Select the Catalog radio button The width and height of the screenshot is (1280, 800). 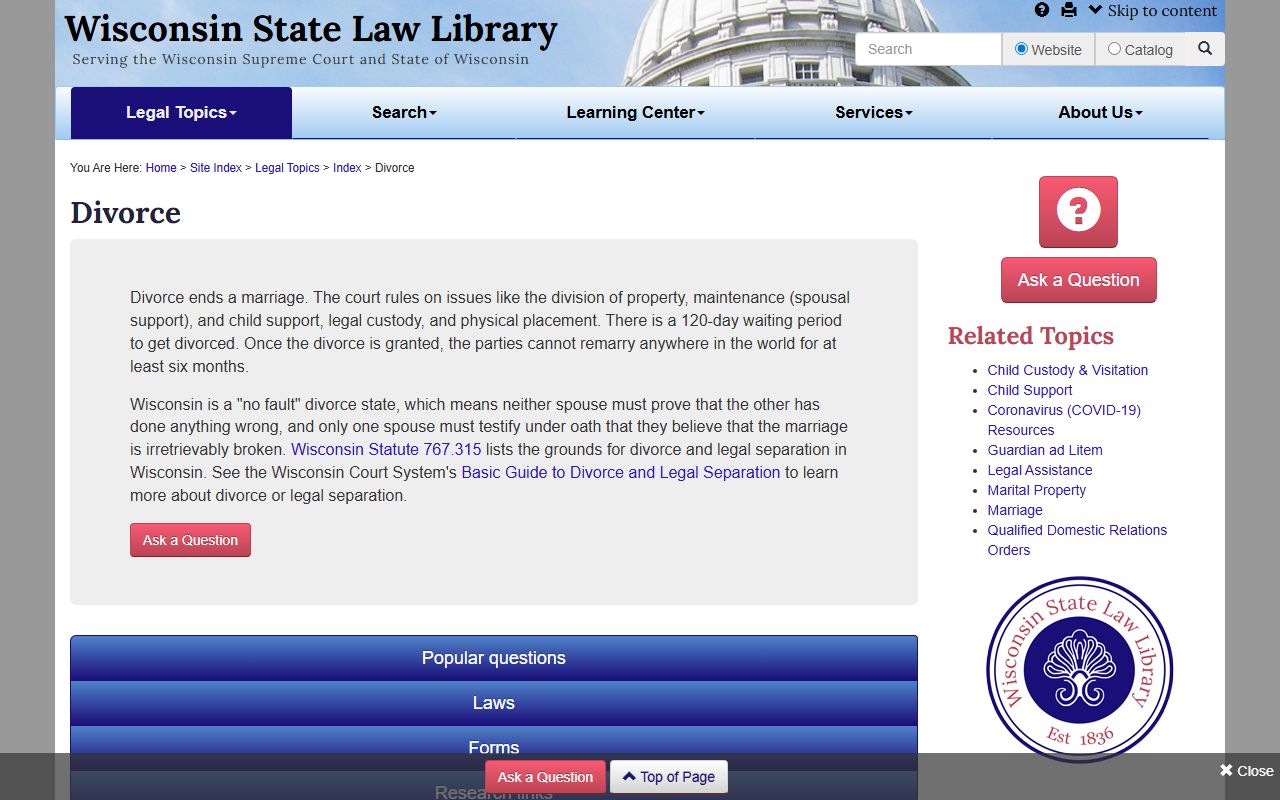pyautogui.click(x=1114, y=48)
